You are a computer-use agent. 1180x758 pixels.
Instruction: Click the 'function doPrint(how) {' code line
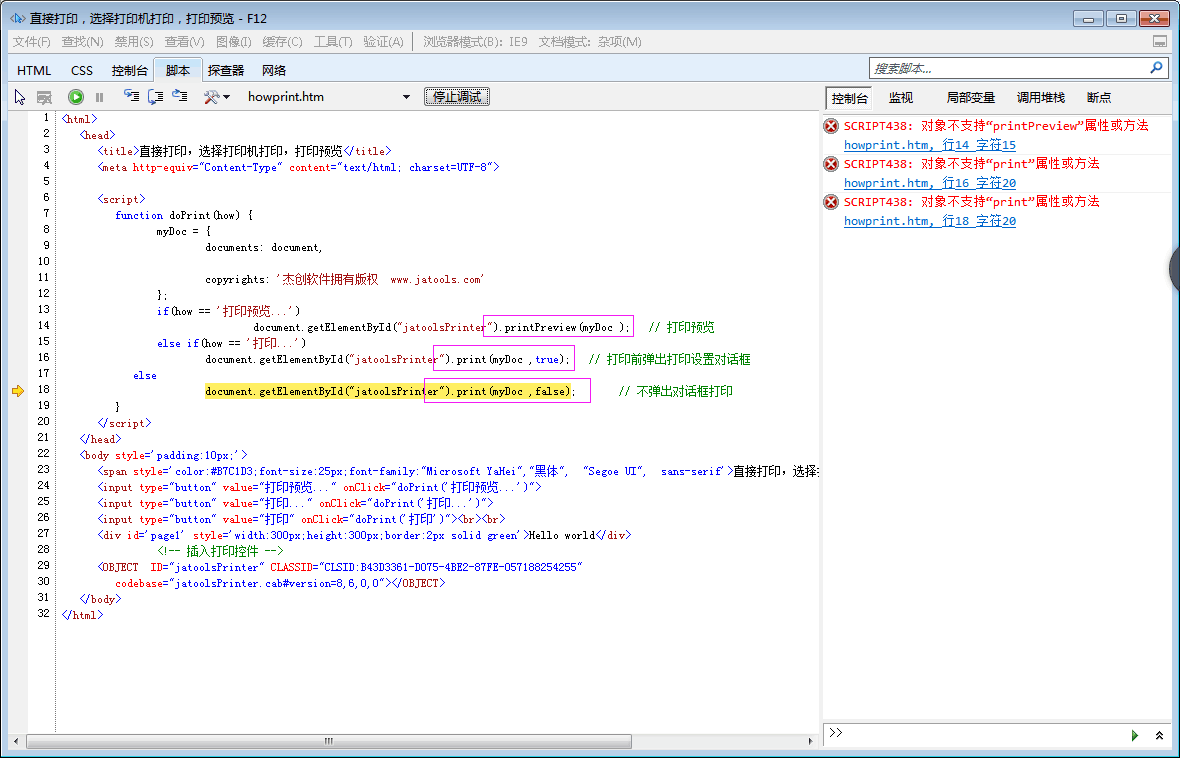tap(184, 215)
